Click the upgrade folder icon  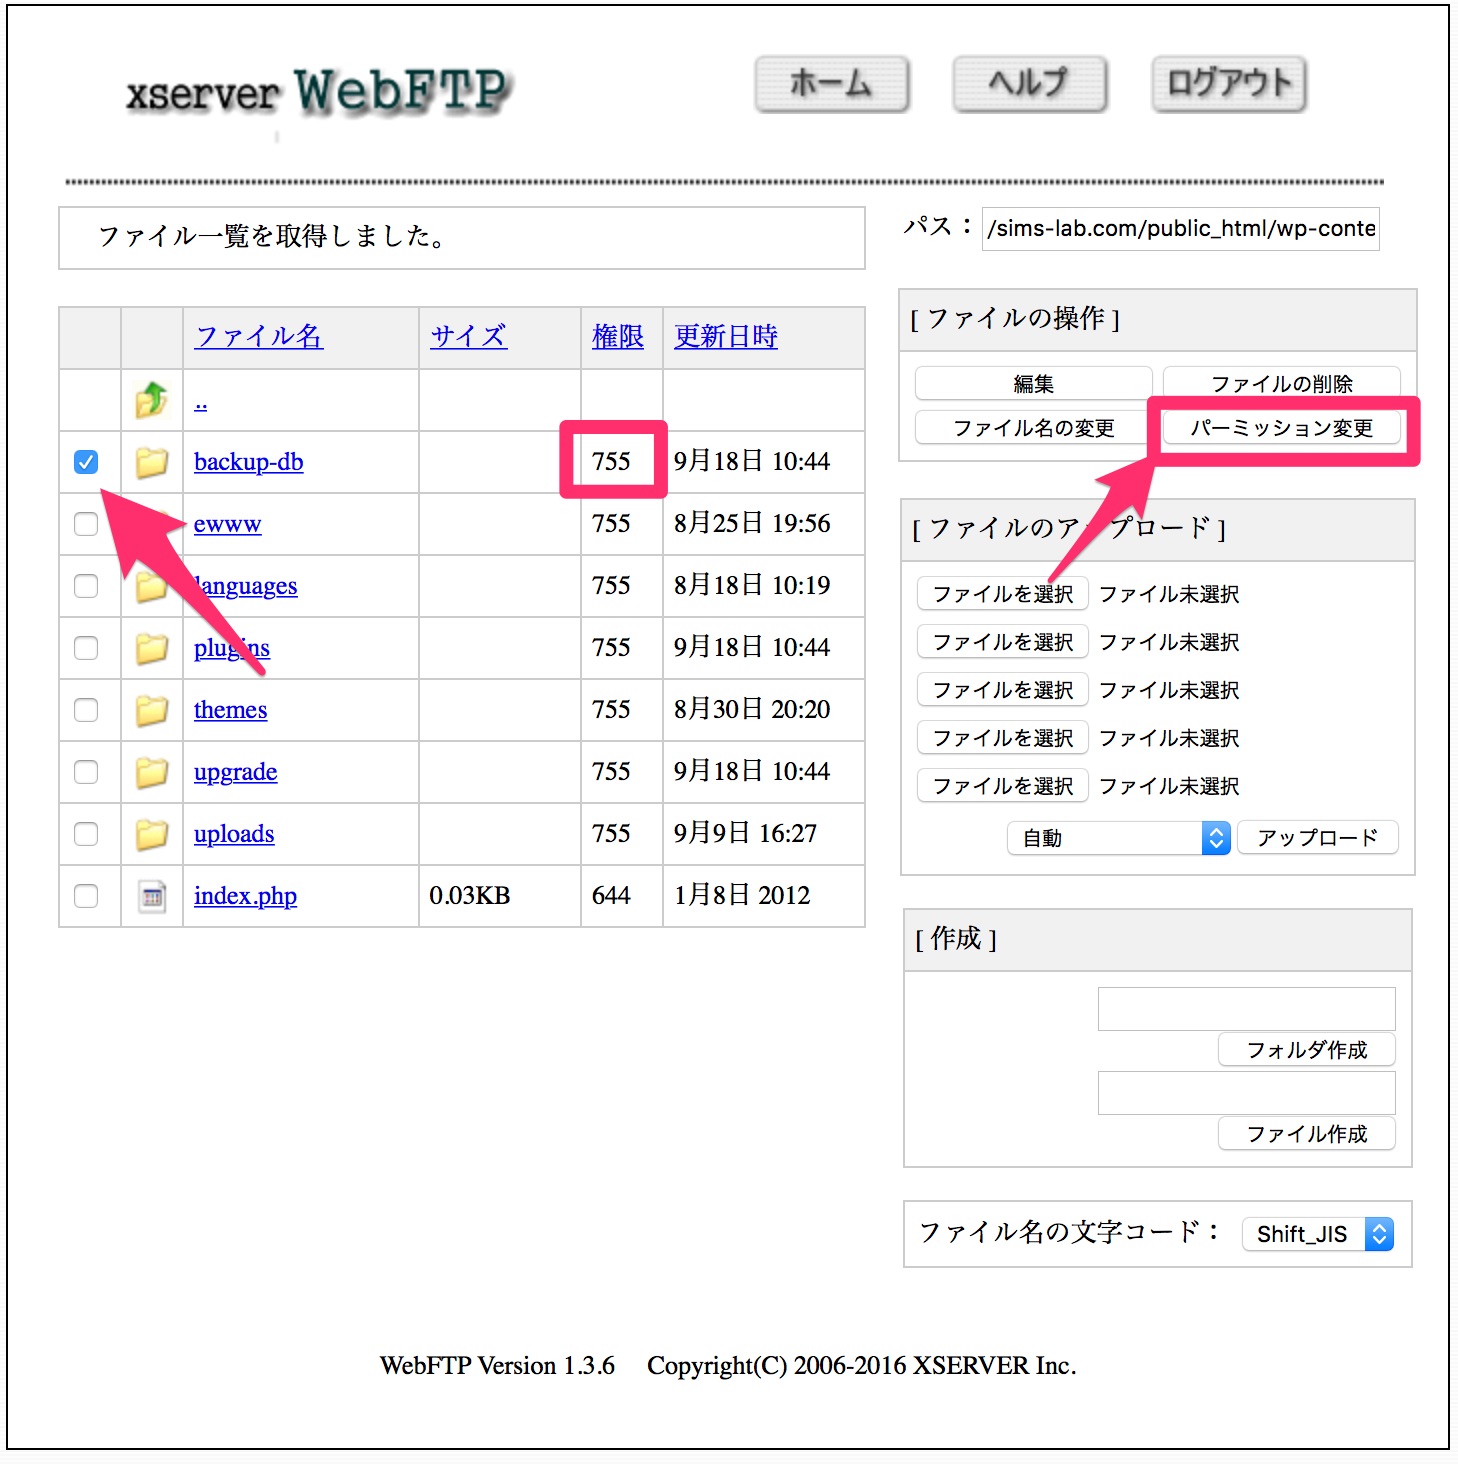tap(151, 772)
